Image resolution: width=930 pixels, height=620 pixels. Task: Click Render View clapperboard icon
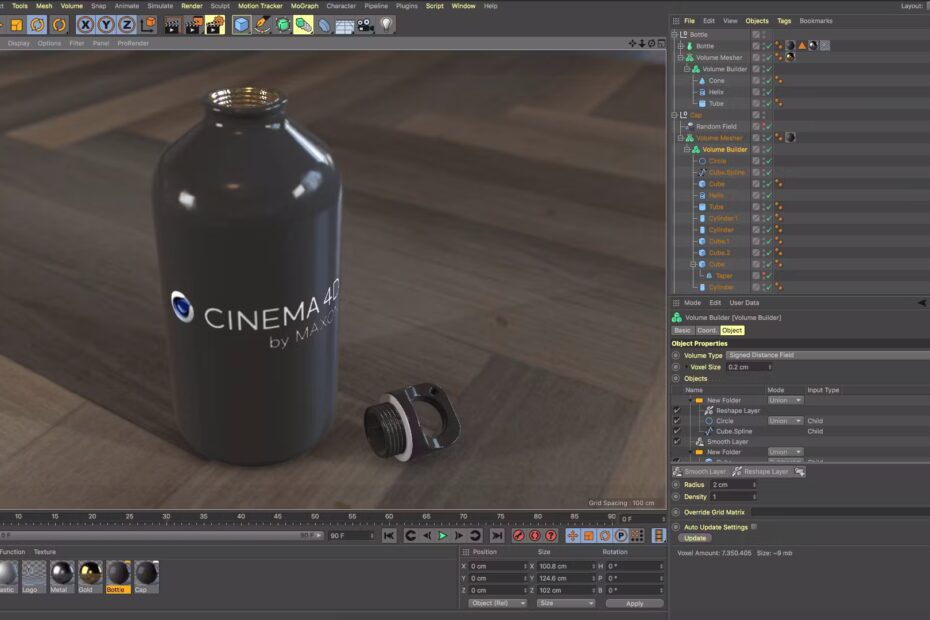[x=172, y=25]
